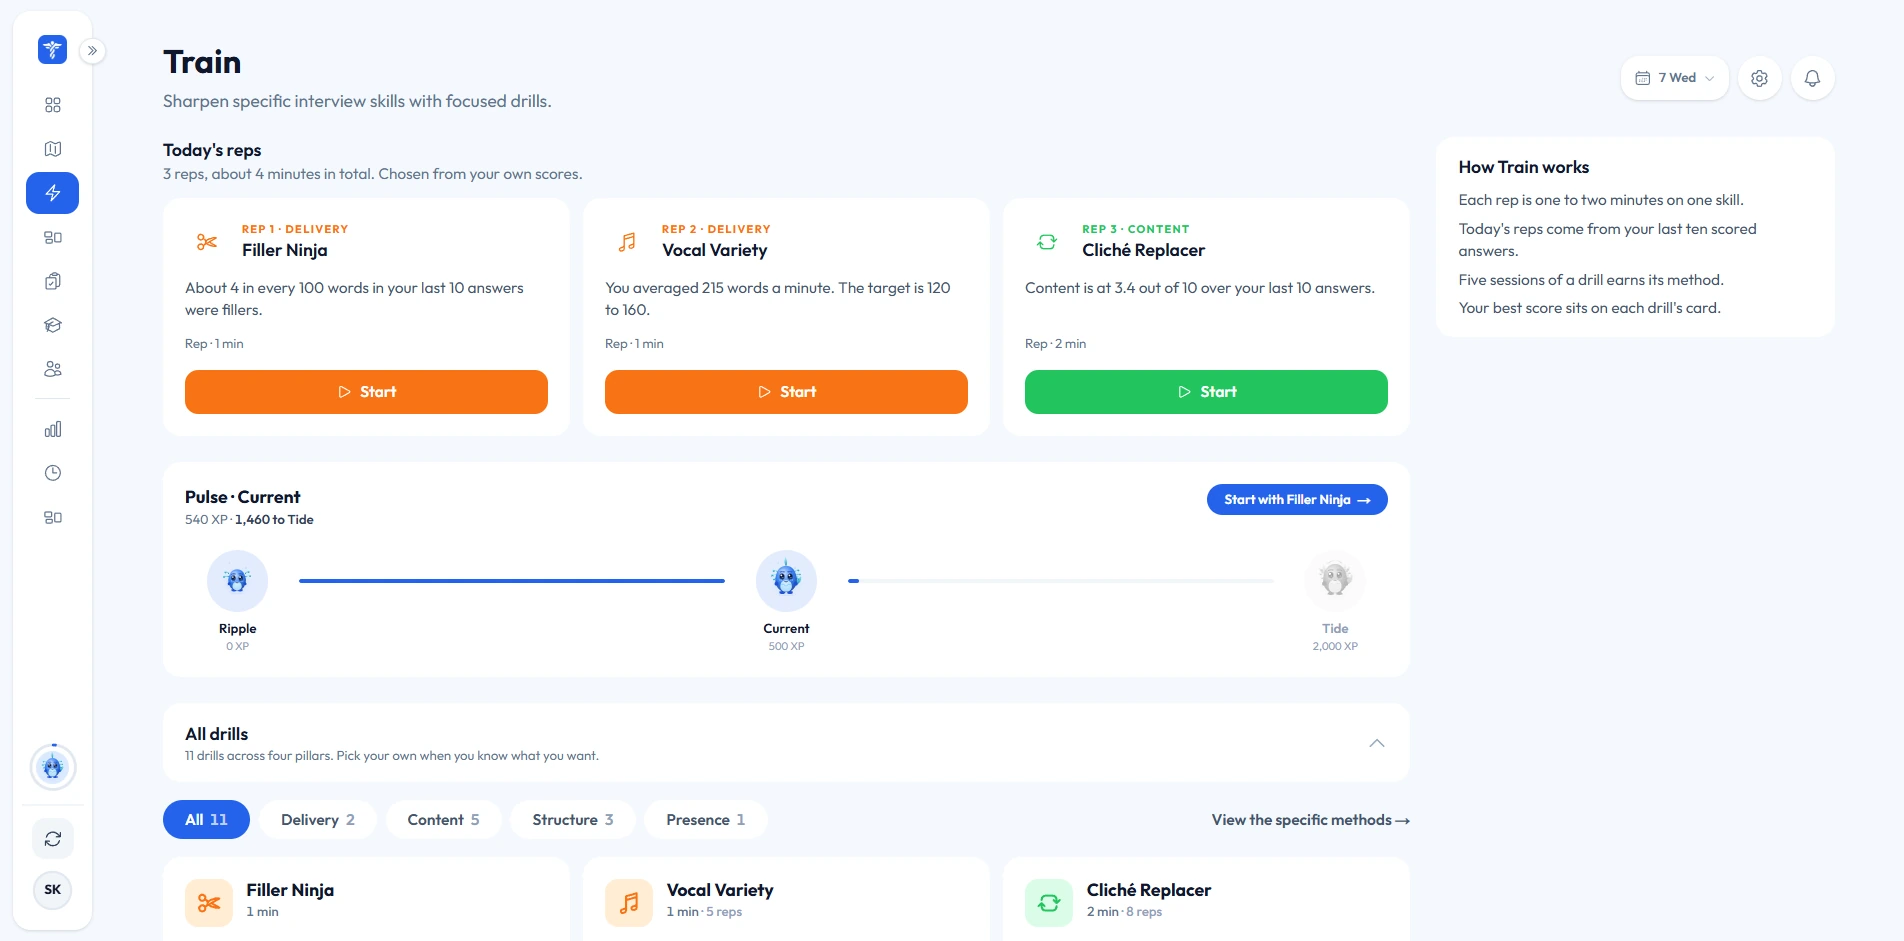This screenshot has width=1904, height=941.
Task: Open the layout icon below the clock icon
Action: point(53,517)
